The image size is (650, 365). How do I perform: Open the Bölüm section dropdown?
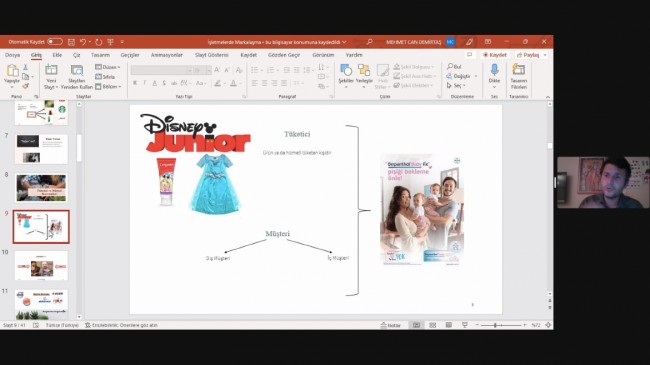point(108,87)
